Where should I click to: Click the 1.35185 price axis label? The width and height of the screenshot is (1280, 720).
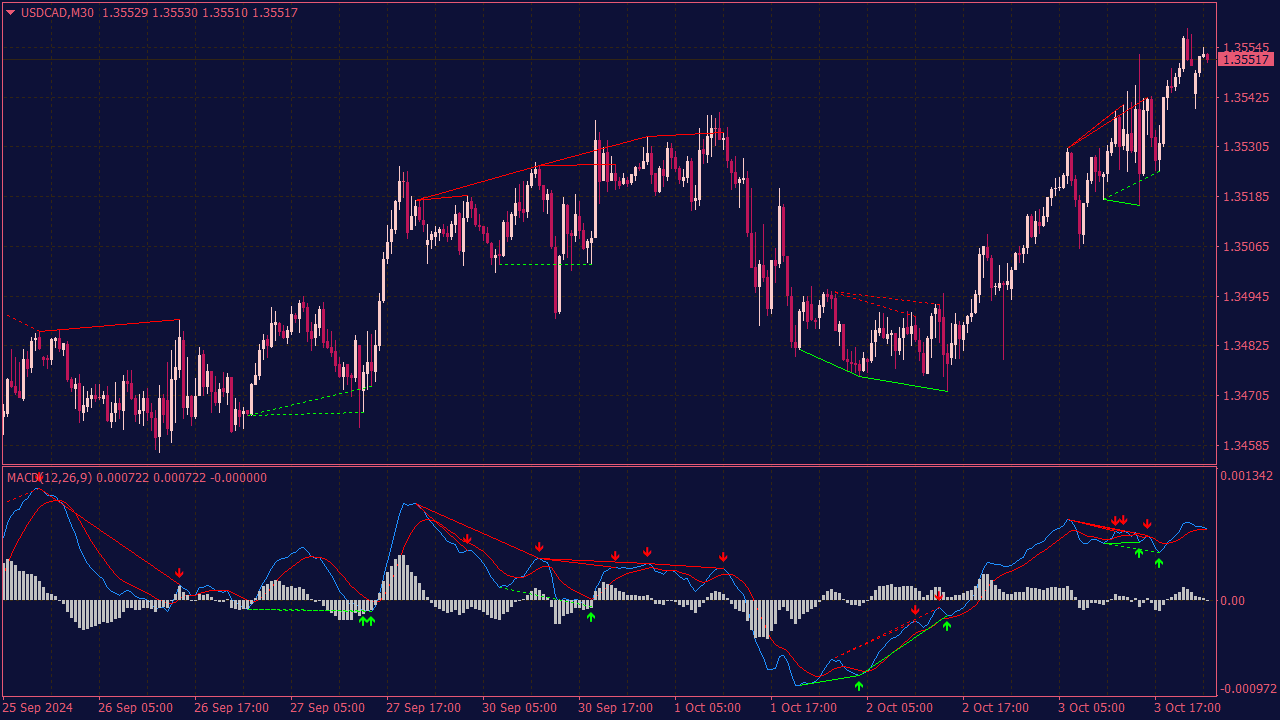coord(1246,197)
